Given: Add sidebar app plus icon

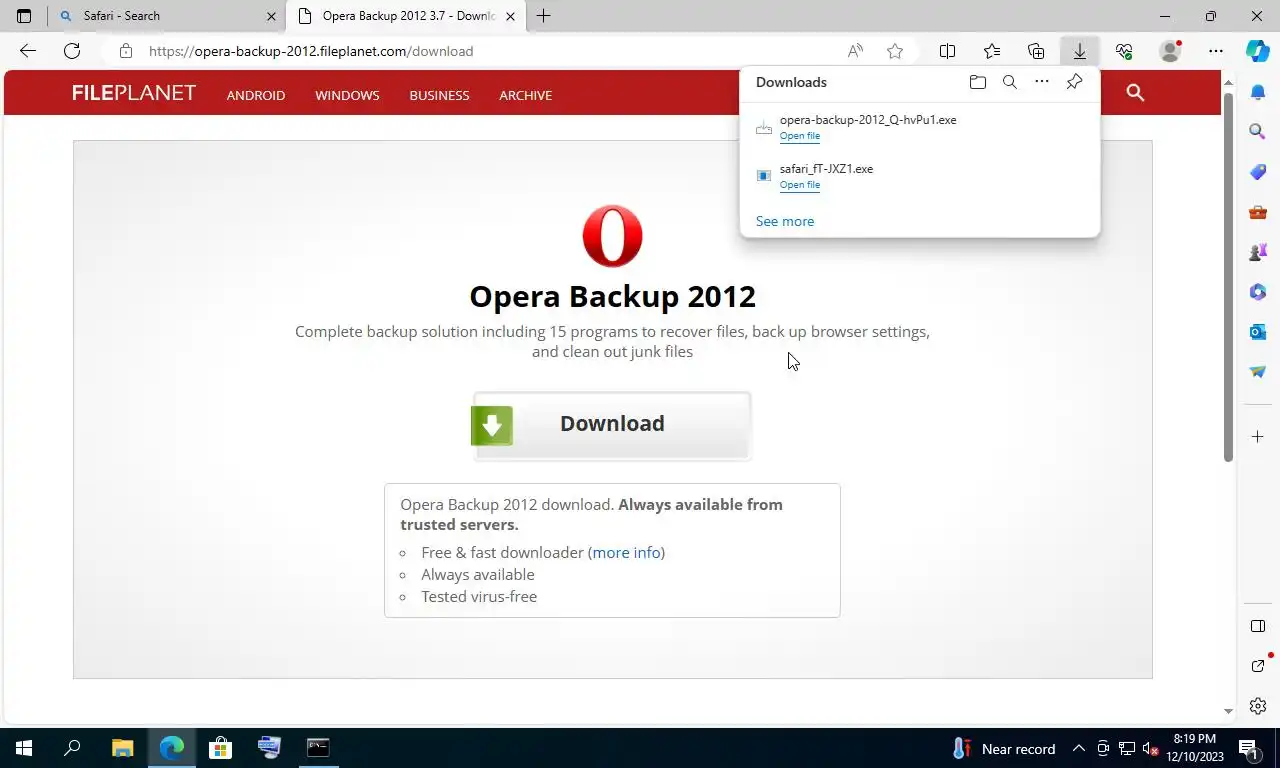Looking at the screenshot, I should click(x=1258, y=437).
